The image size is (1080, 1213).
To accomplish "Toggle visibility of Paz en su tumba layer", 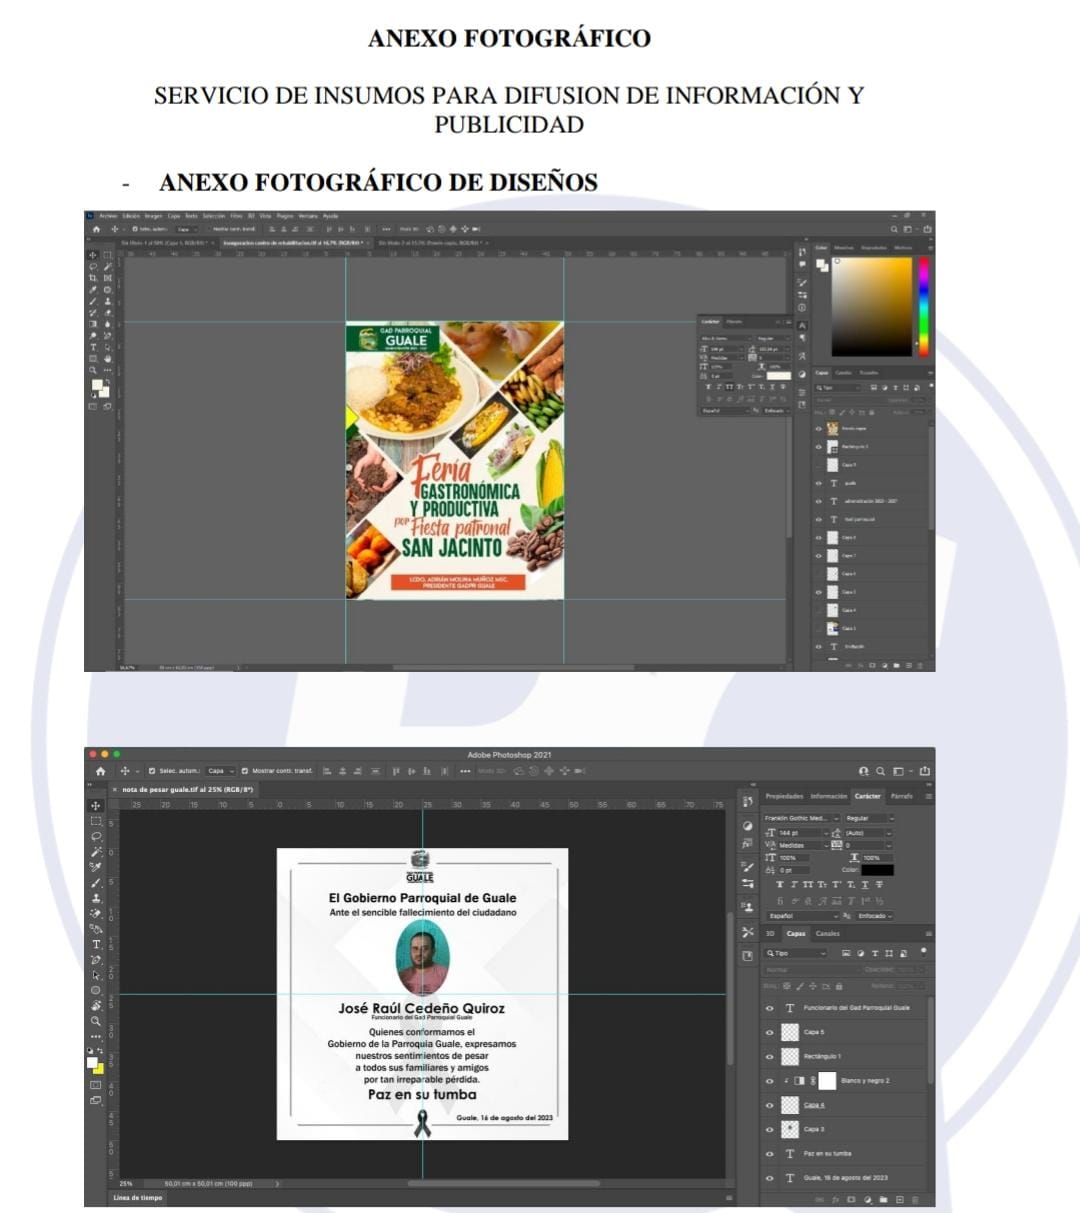I will tap(769, 1153).
